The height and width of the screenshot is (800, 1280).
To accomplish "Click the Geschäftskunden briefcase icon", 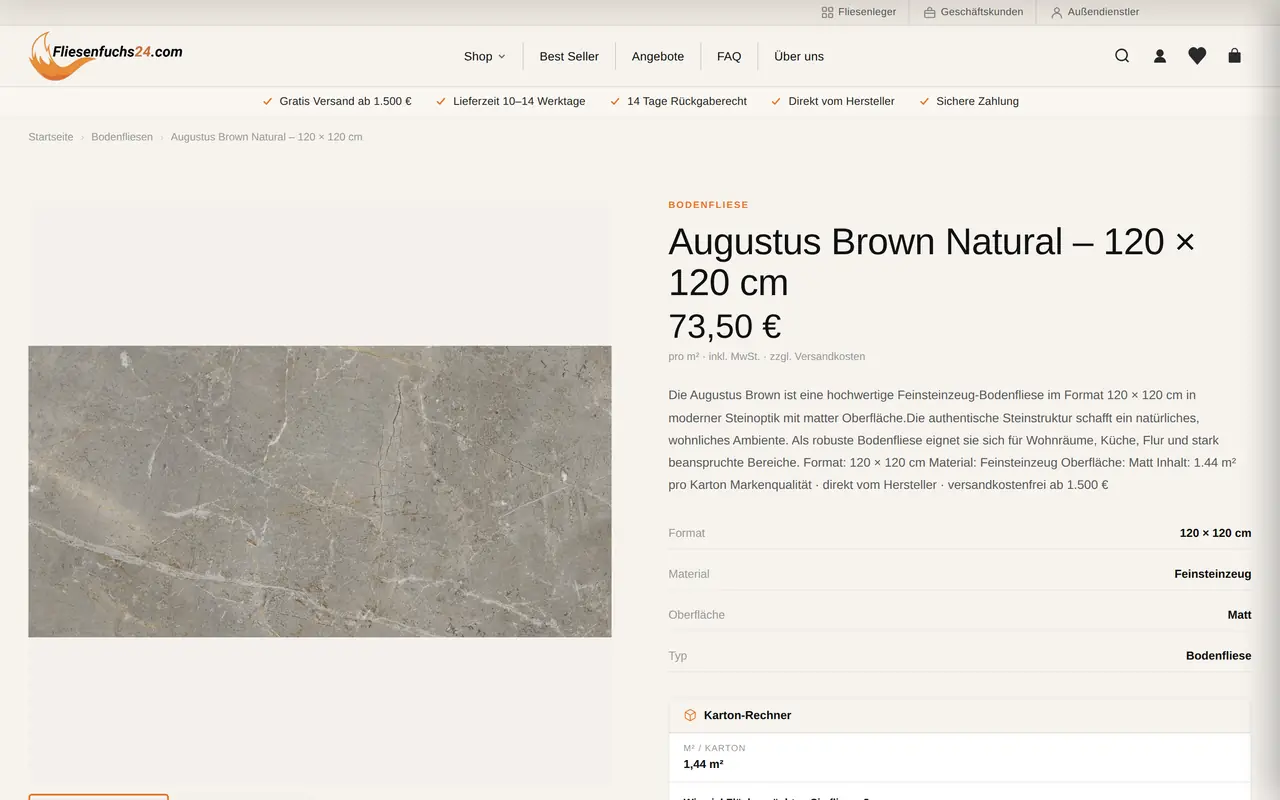I will coord(930,12).
